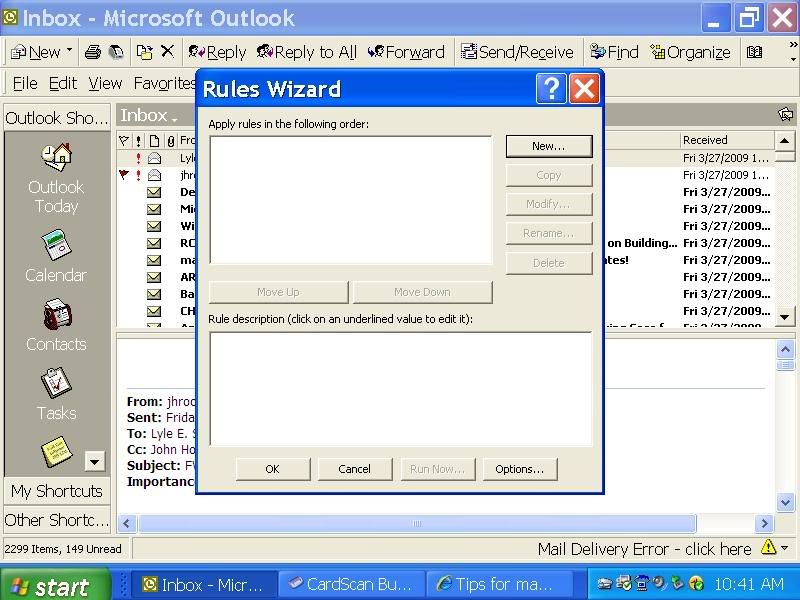Click Reply in the Outlook toolbar

coord(217,52)
